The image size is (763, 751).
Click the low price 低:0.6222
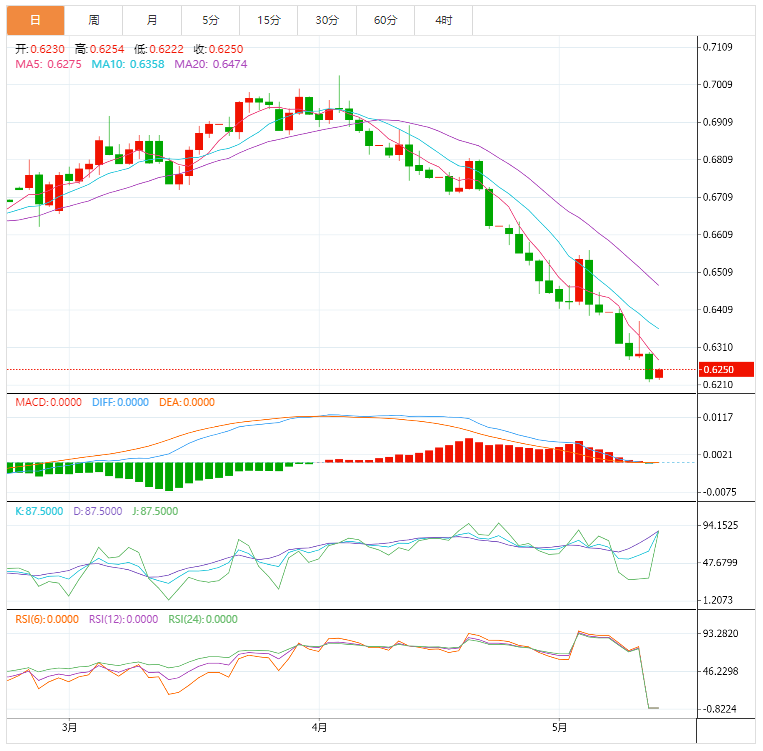point(159,49)
